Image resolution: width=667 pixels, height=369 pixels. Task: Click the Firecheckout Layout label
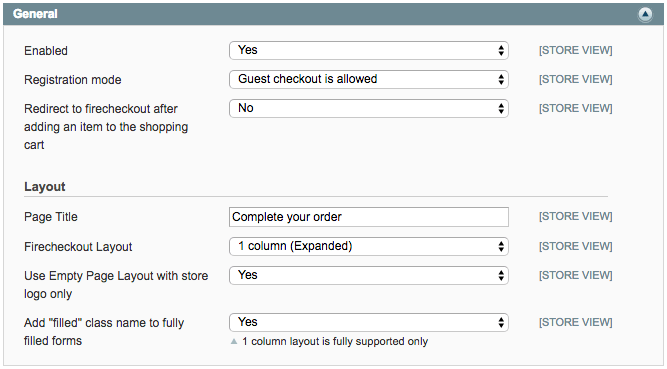(x=78, y=247)
